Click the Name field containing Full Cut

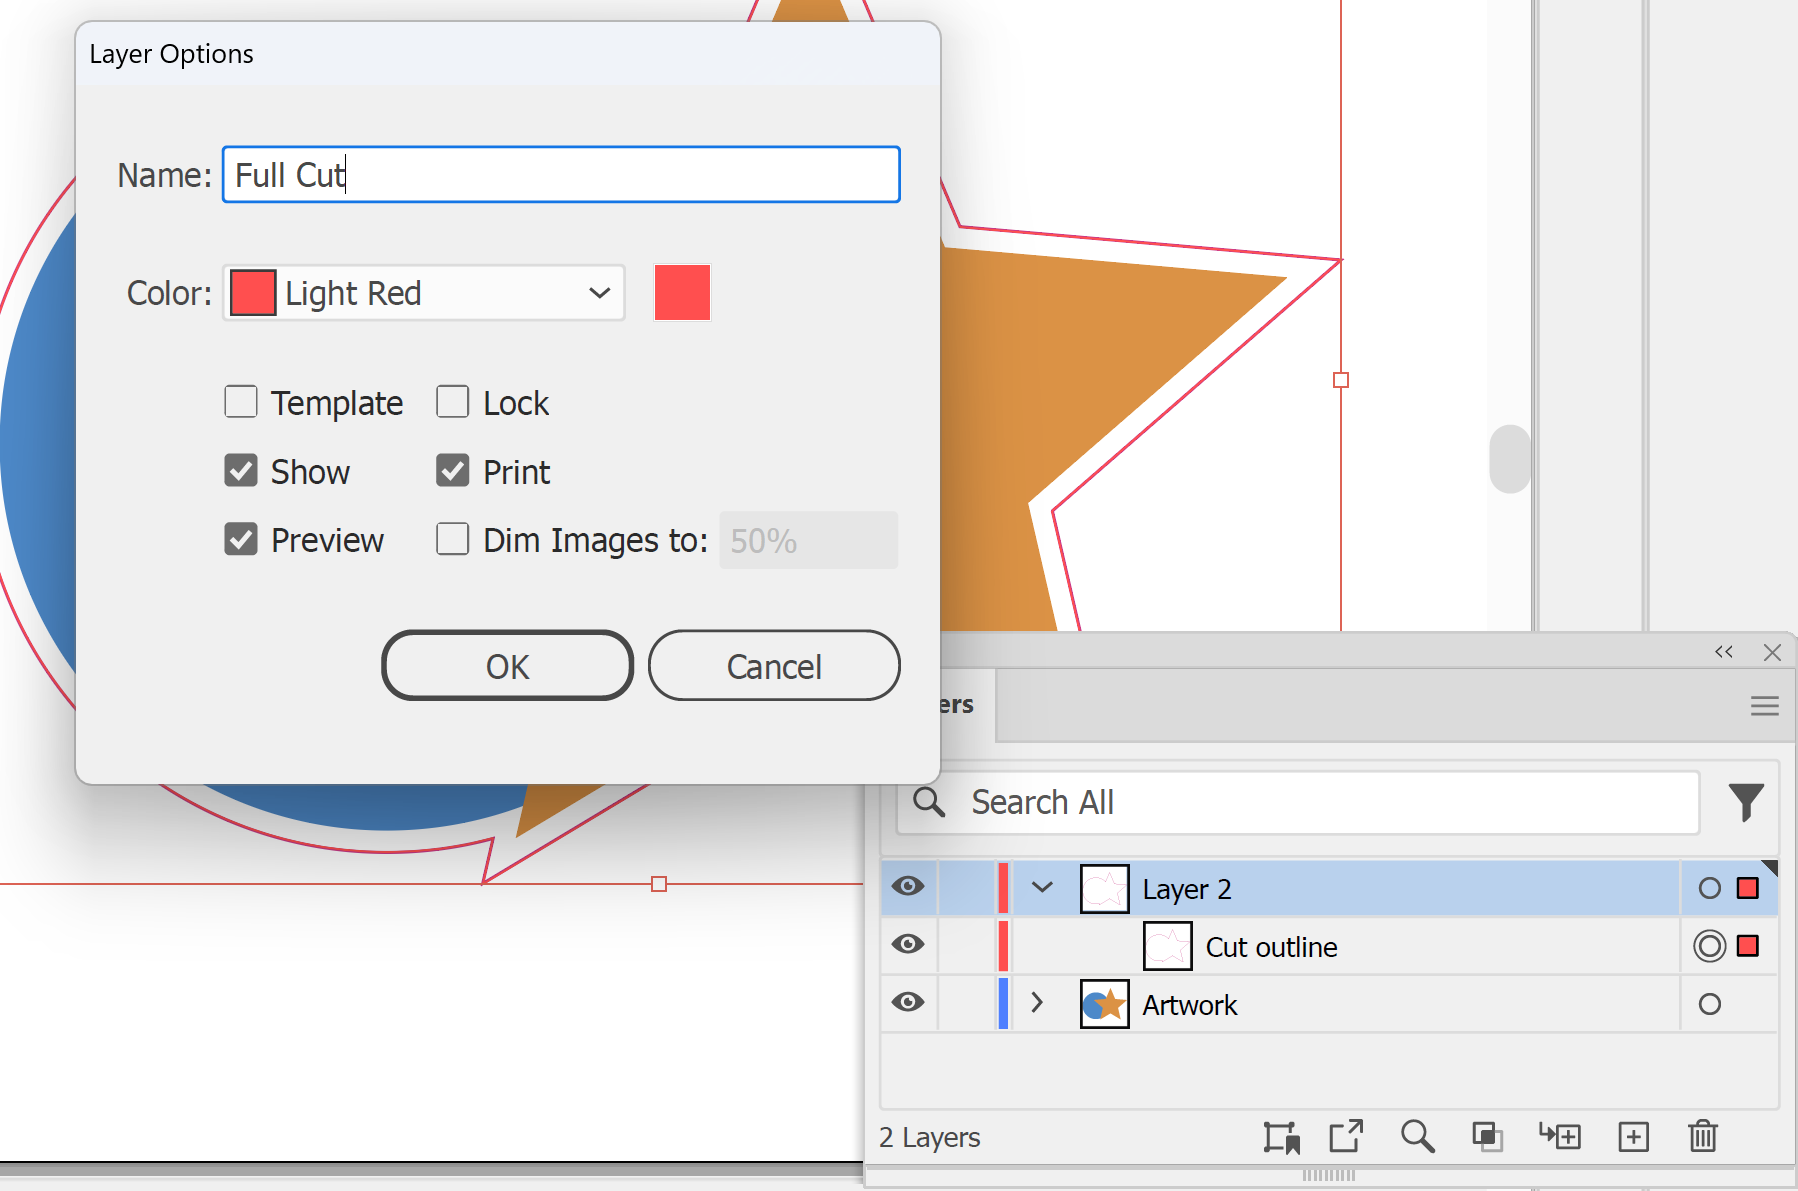(x=561, y=175)
